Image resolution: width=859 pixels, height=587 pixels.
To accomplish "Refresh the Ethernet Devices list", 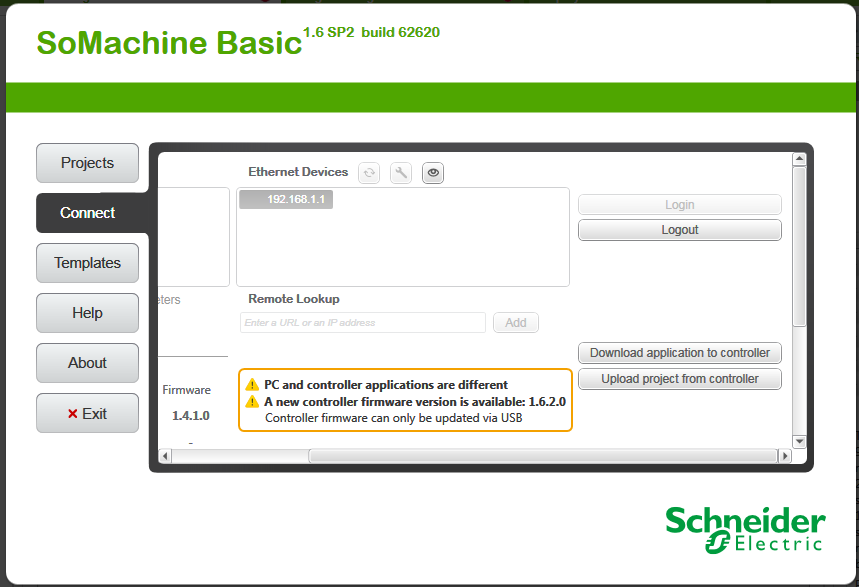I will [368, 172].
